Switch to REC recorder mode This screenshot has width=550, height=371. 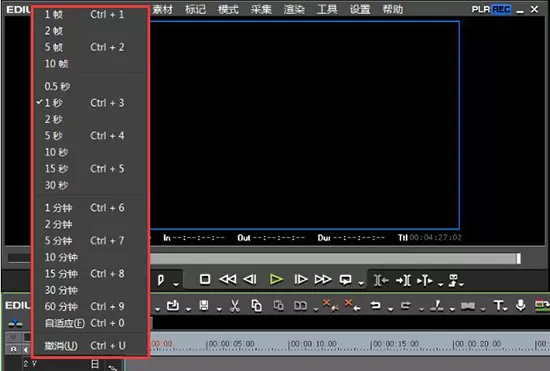tap(501, 9)
